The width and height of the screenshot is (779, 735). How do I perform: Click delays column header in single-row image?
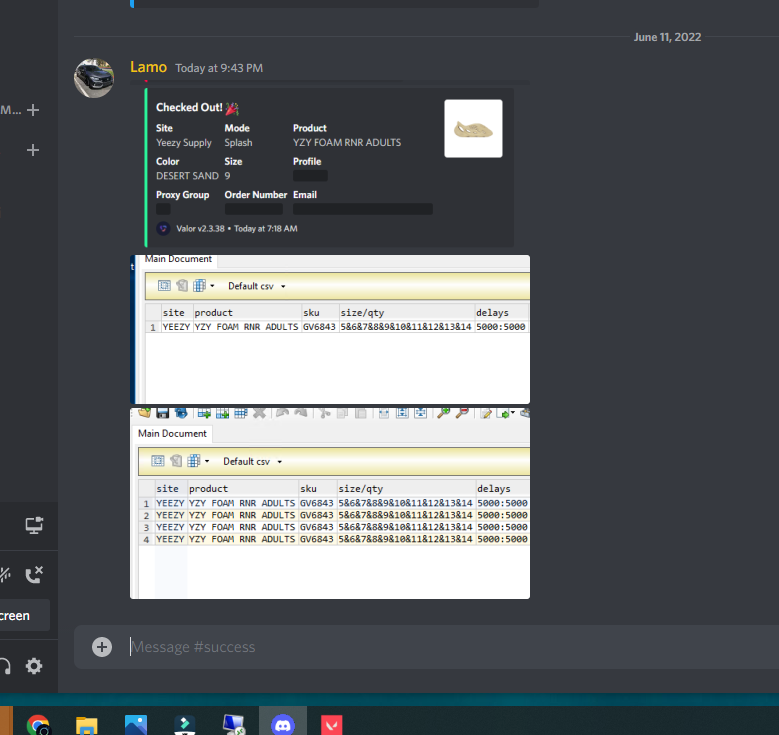point(501,313)
